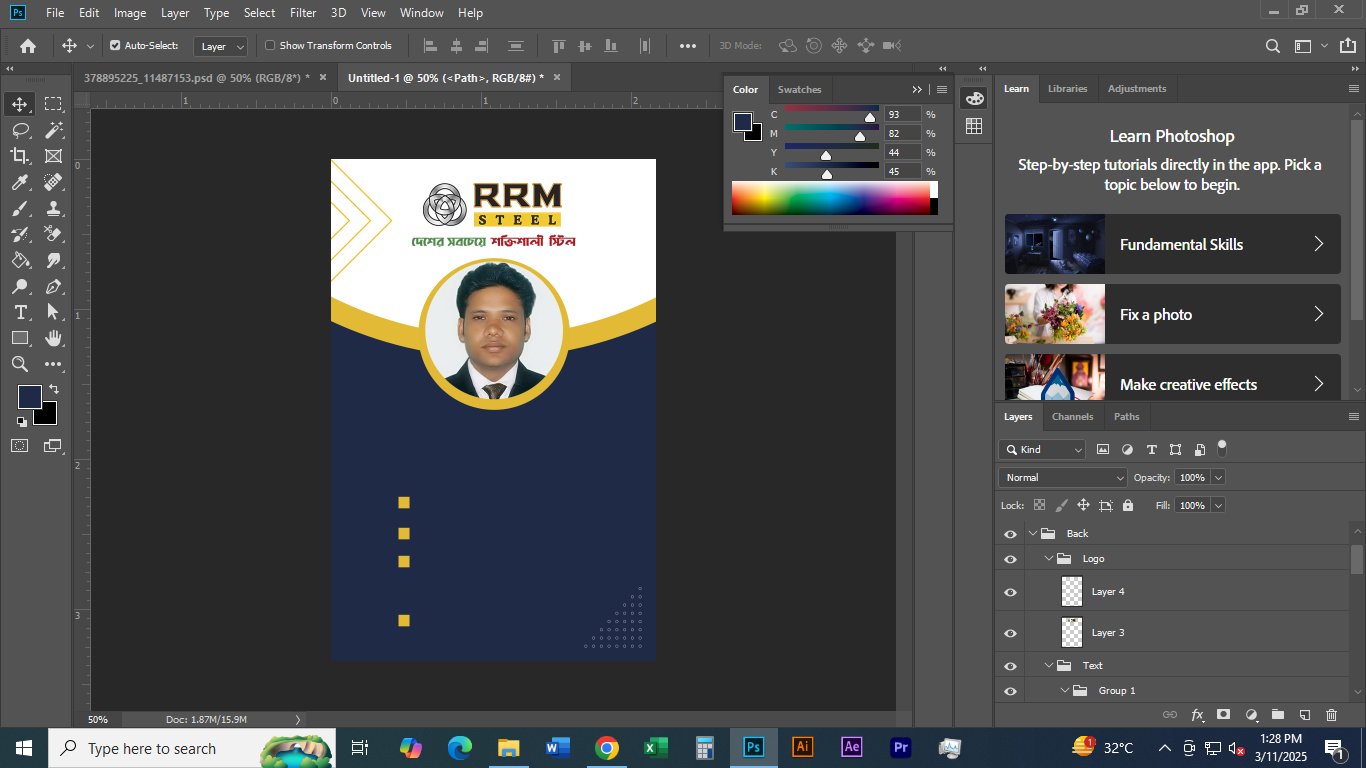
Task: Click the Layer 3 thumbnail
Action: [x=1072, y=633]
